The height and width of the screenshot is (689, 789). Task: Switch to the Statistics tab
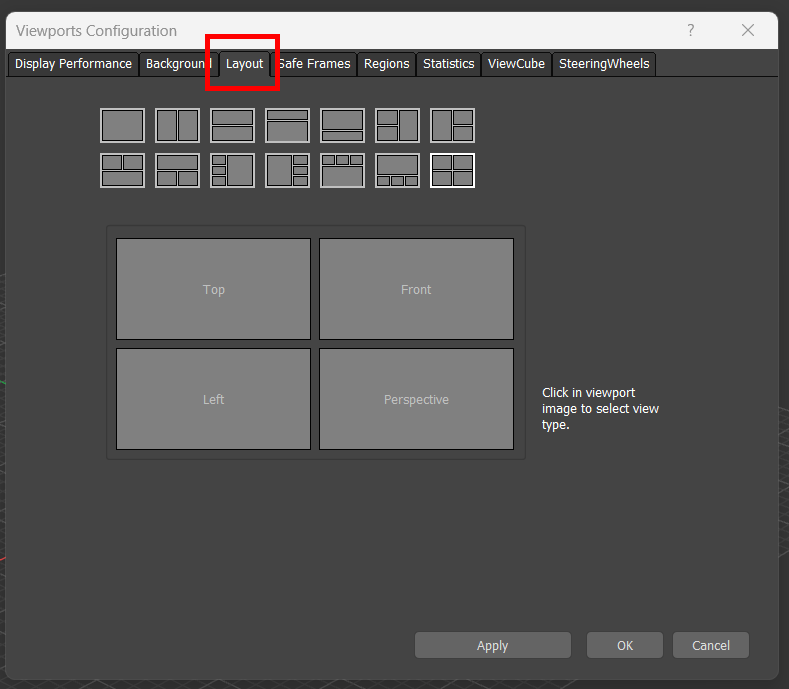(448, 64)
